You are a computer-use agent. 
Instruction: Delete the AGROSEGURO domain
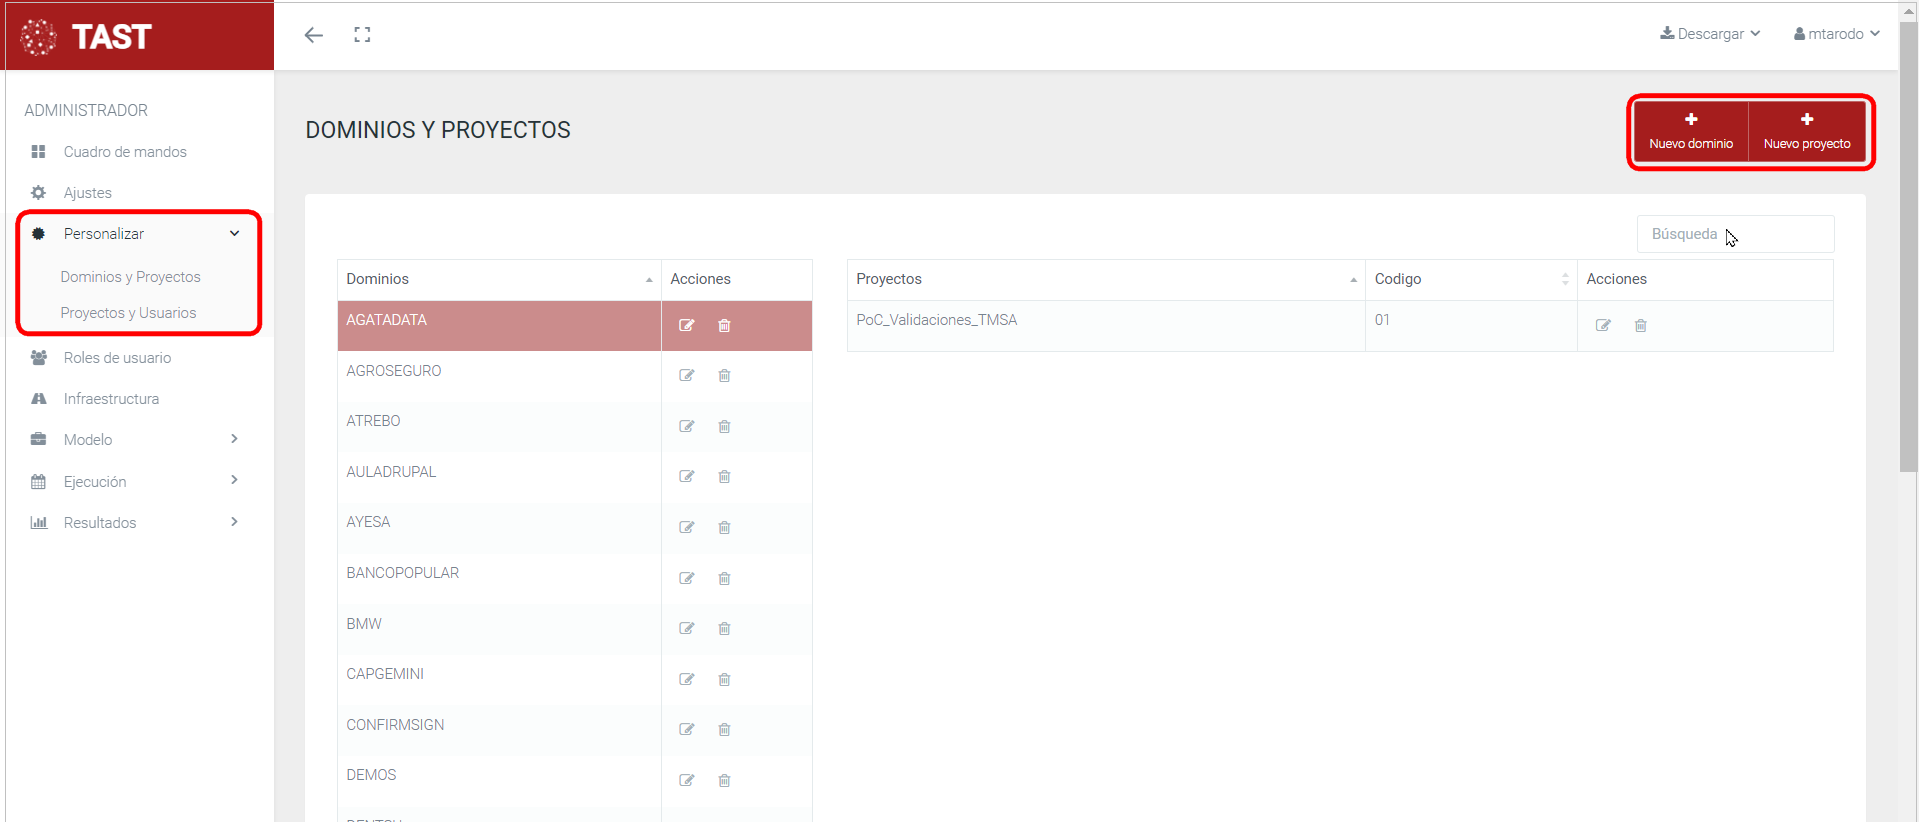[724, 376]
